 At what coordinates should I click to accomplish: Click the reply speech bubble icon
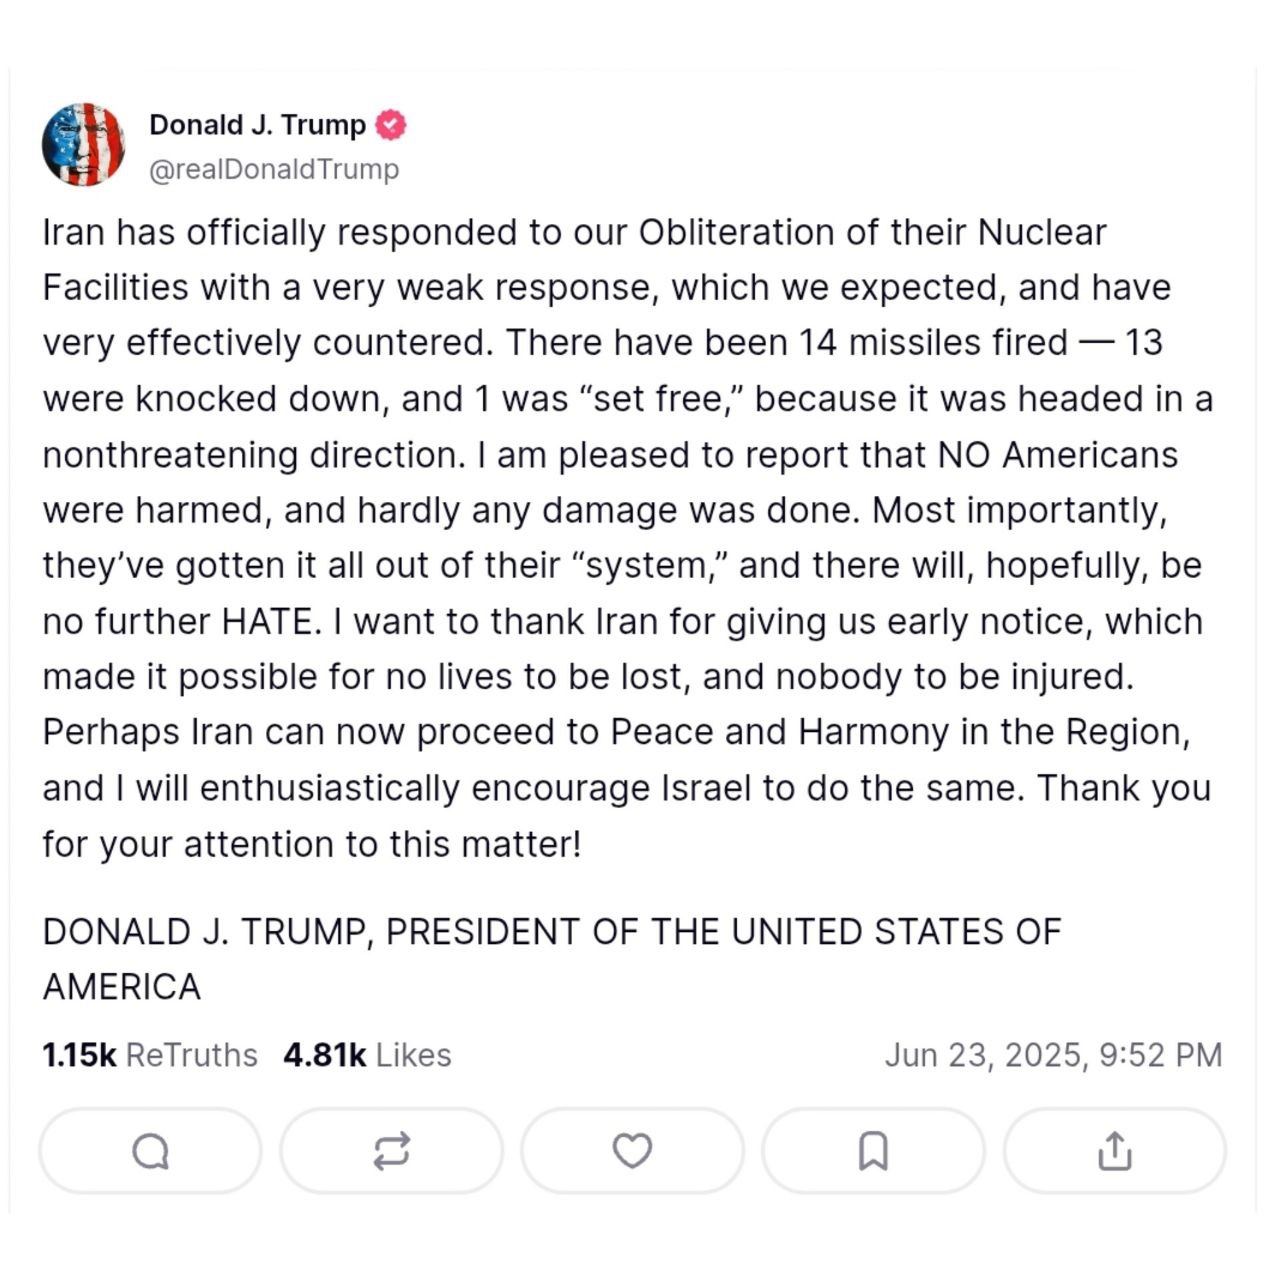151,1151
